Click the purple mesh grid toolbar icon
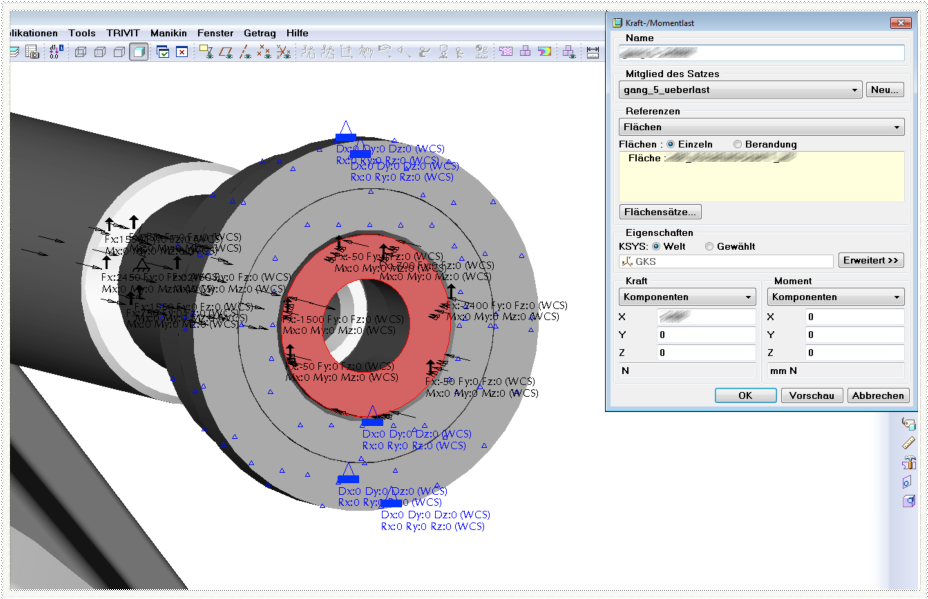Viewport: 928px width, 599px height. 506,52
